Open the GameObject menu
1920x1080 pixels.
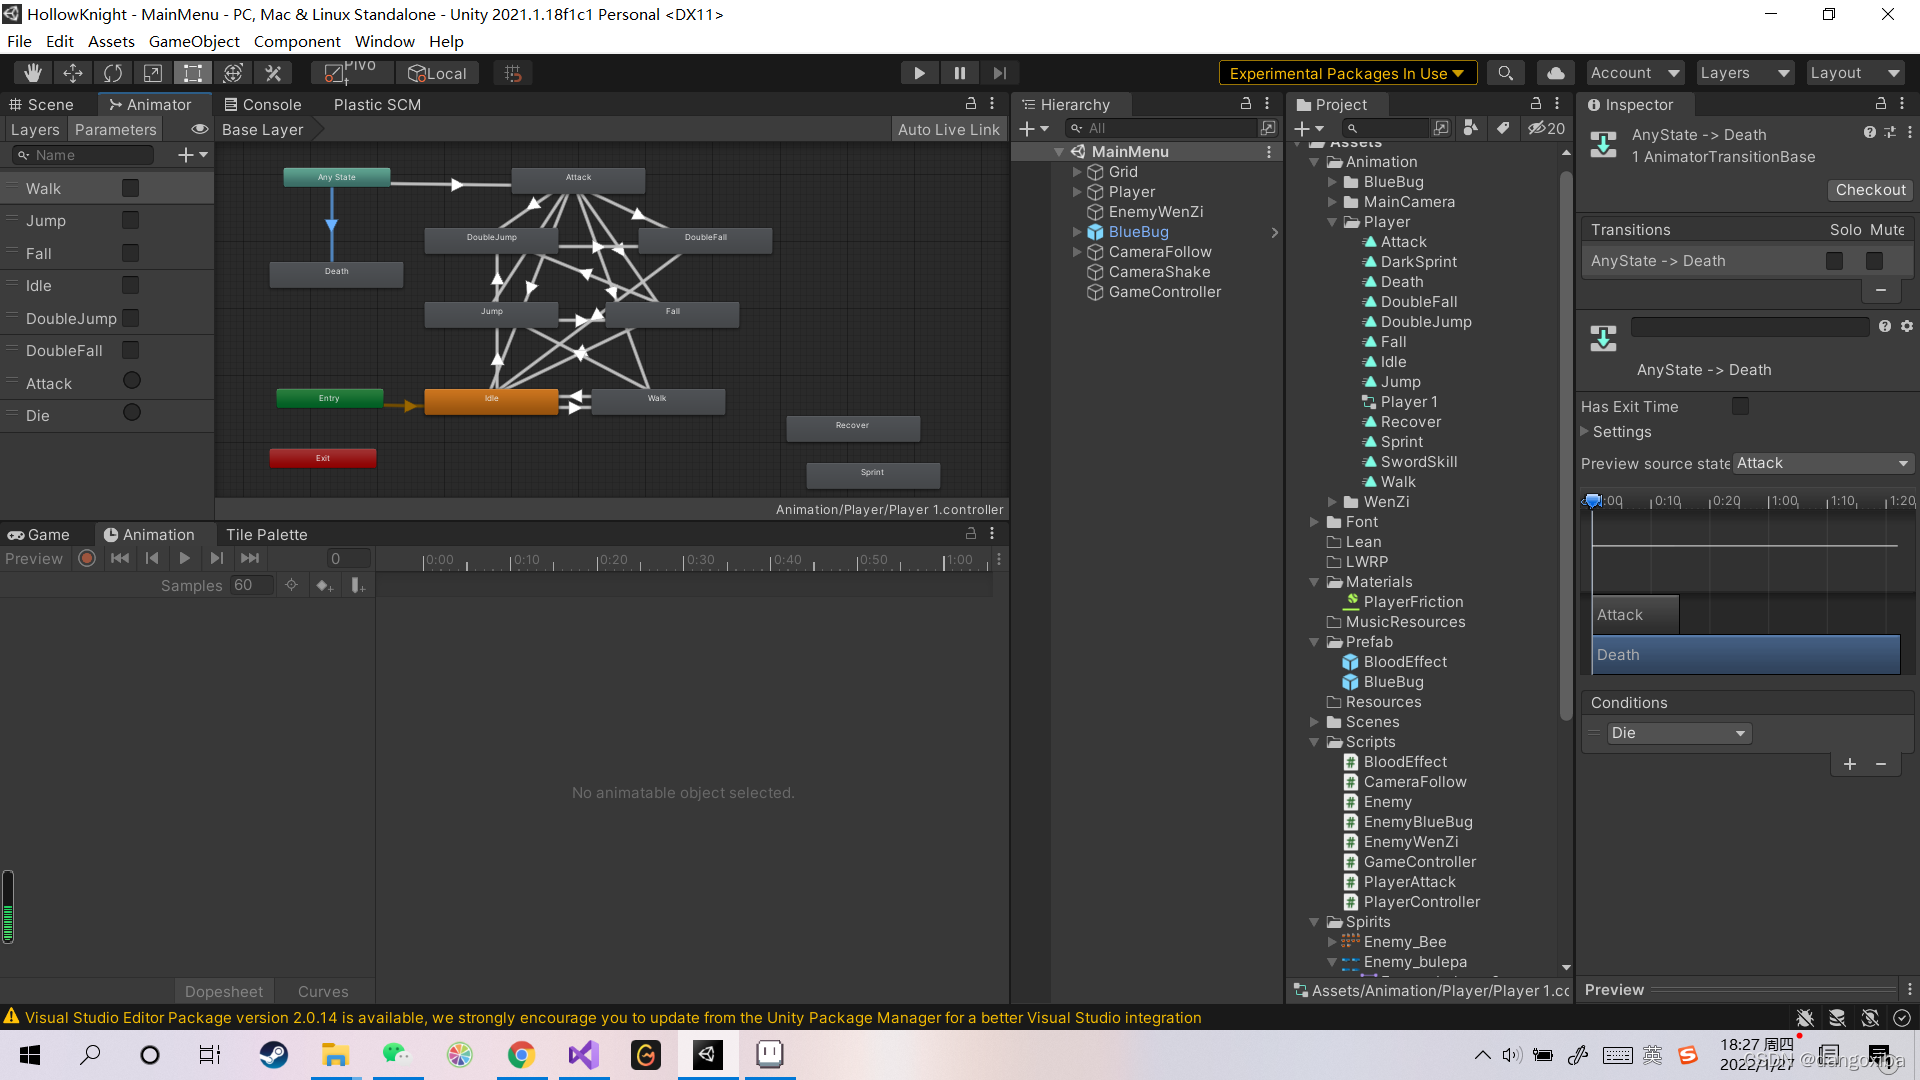pos(194,42)
